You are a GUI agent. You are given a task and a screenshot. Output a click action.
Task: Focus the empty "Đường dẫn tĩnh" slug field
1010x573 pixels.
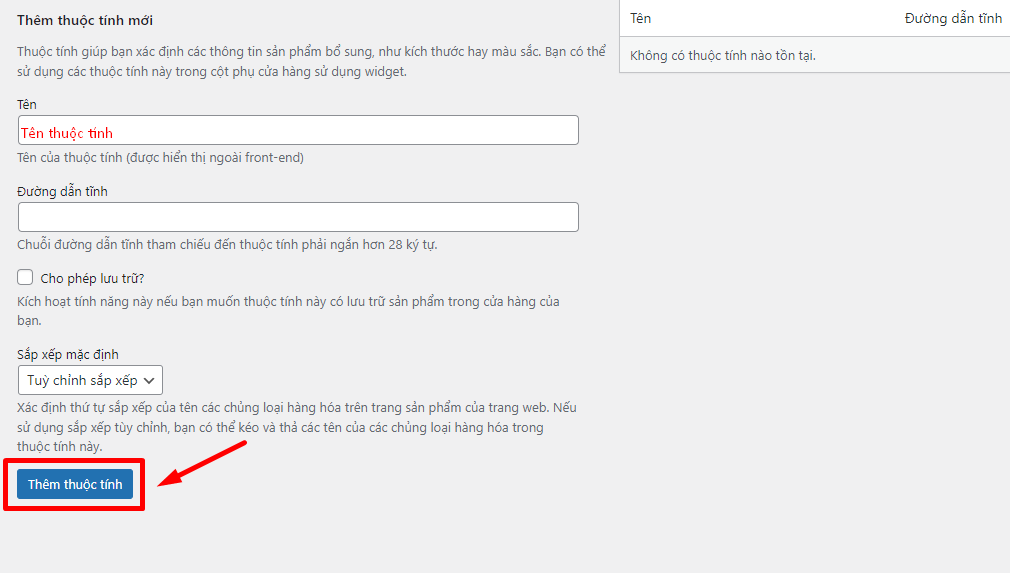pos(298,217)
